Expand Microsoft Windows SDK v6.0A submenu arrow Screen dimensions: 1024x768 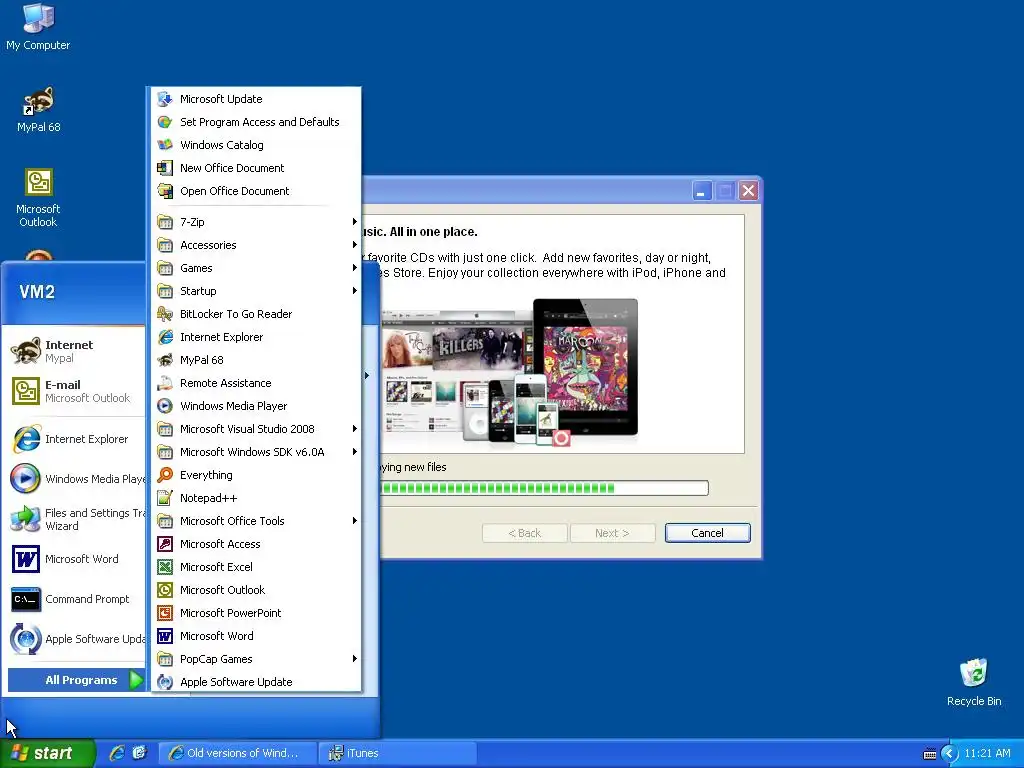click(x=355, y=452)
